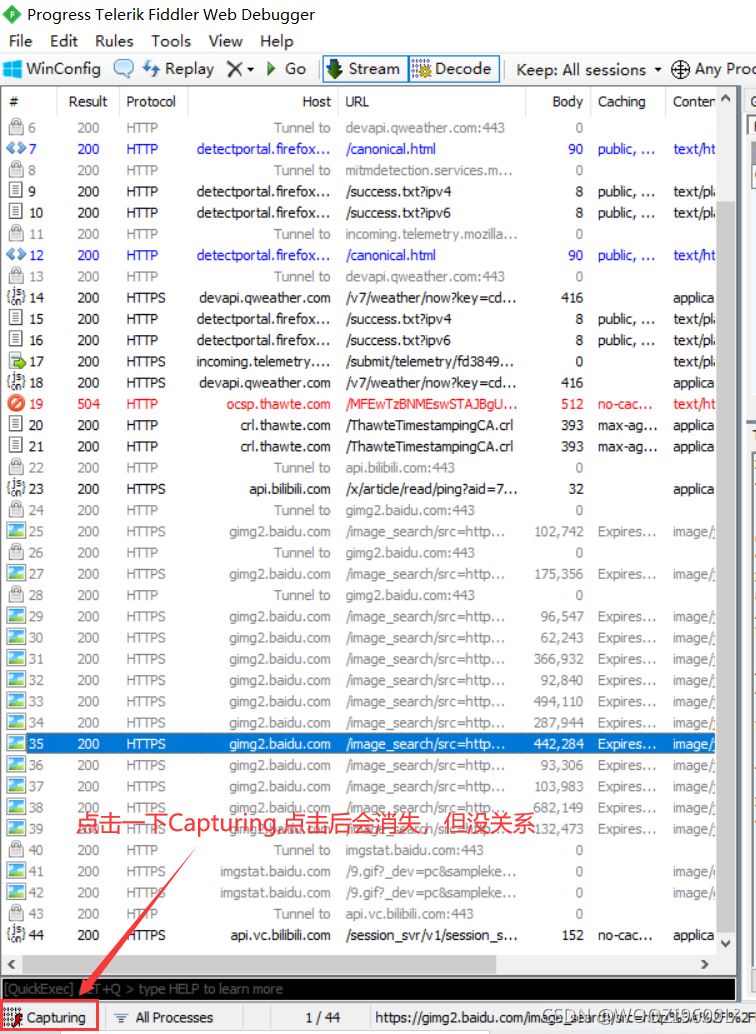Click the image icon of session 25

pyautogui.click(x=16, y=530)
